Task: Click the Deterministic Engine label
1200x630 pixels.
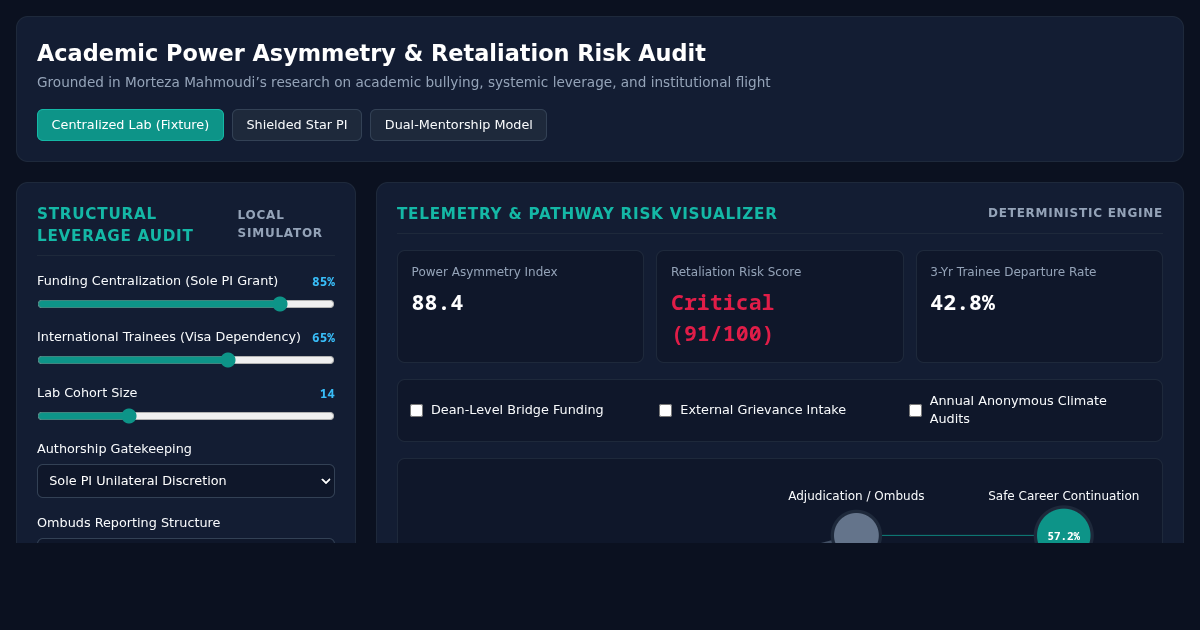Action: (1075, 213)
